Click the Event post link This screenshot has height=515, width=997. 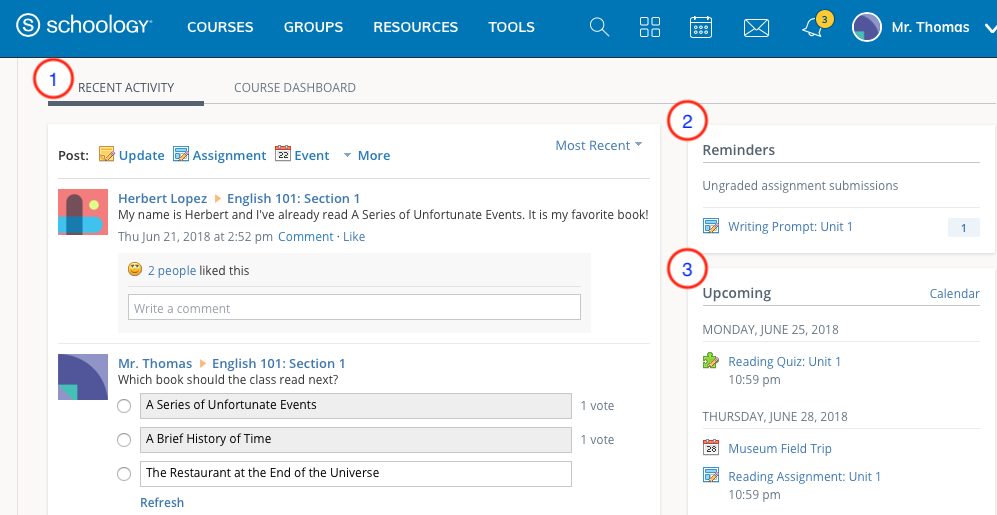(x=312, y=155)
